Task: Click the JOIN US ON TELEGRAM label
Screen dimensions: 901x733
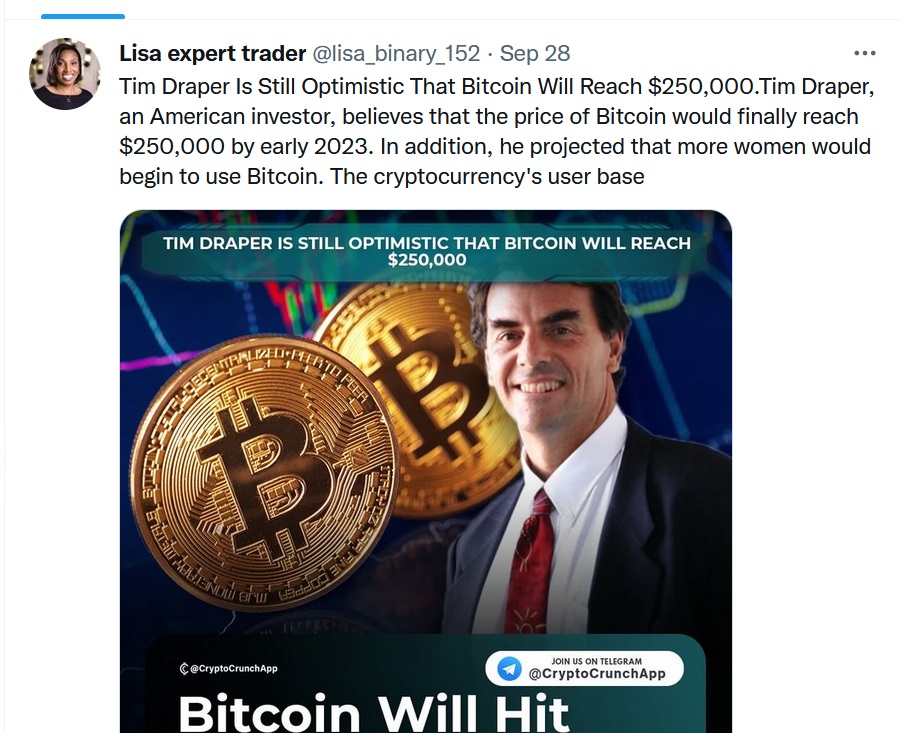Action: click(x=596, y=661)
